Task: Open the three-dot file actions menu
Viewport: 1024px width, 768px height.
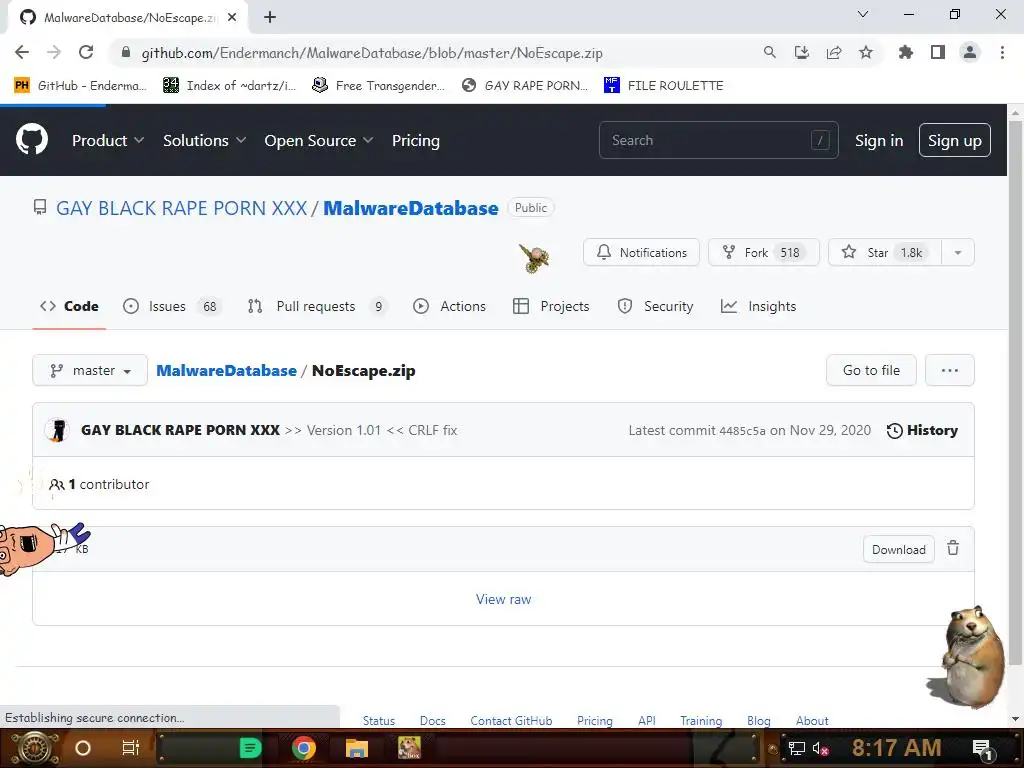Action: click(x=950, y=370)
